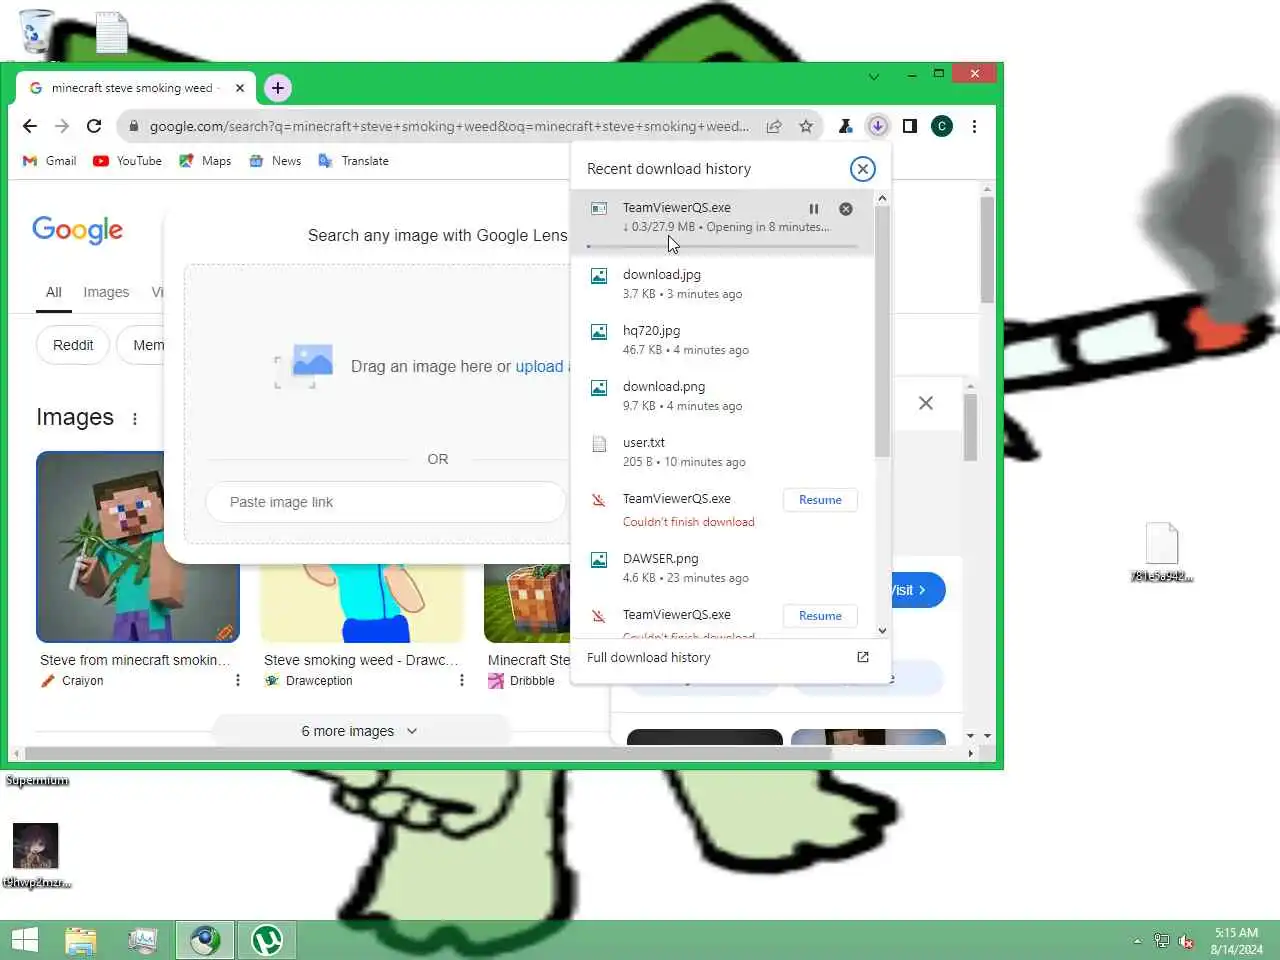Close the side image preview panel
This screenshot has width=1280, height=960.
click(x=926, y=403)
